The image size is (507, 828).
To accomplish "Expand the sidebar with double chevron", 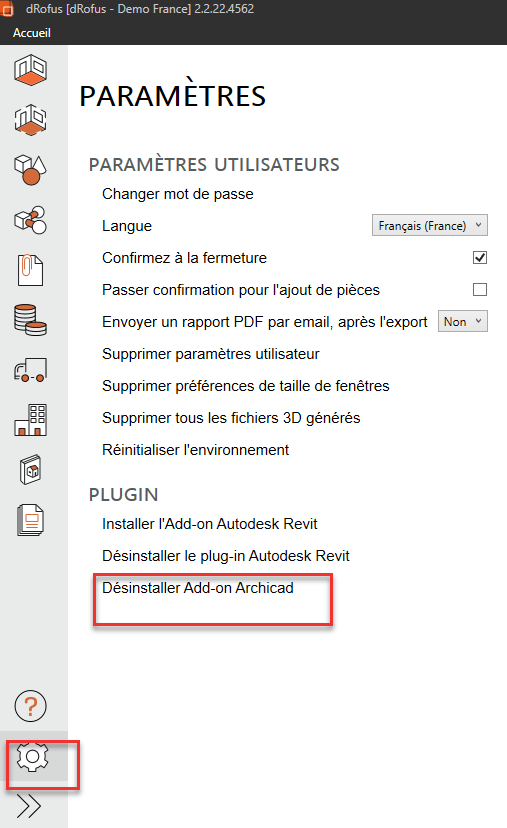I will click(x=29, y=806).
